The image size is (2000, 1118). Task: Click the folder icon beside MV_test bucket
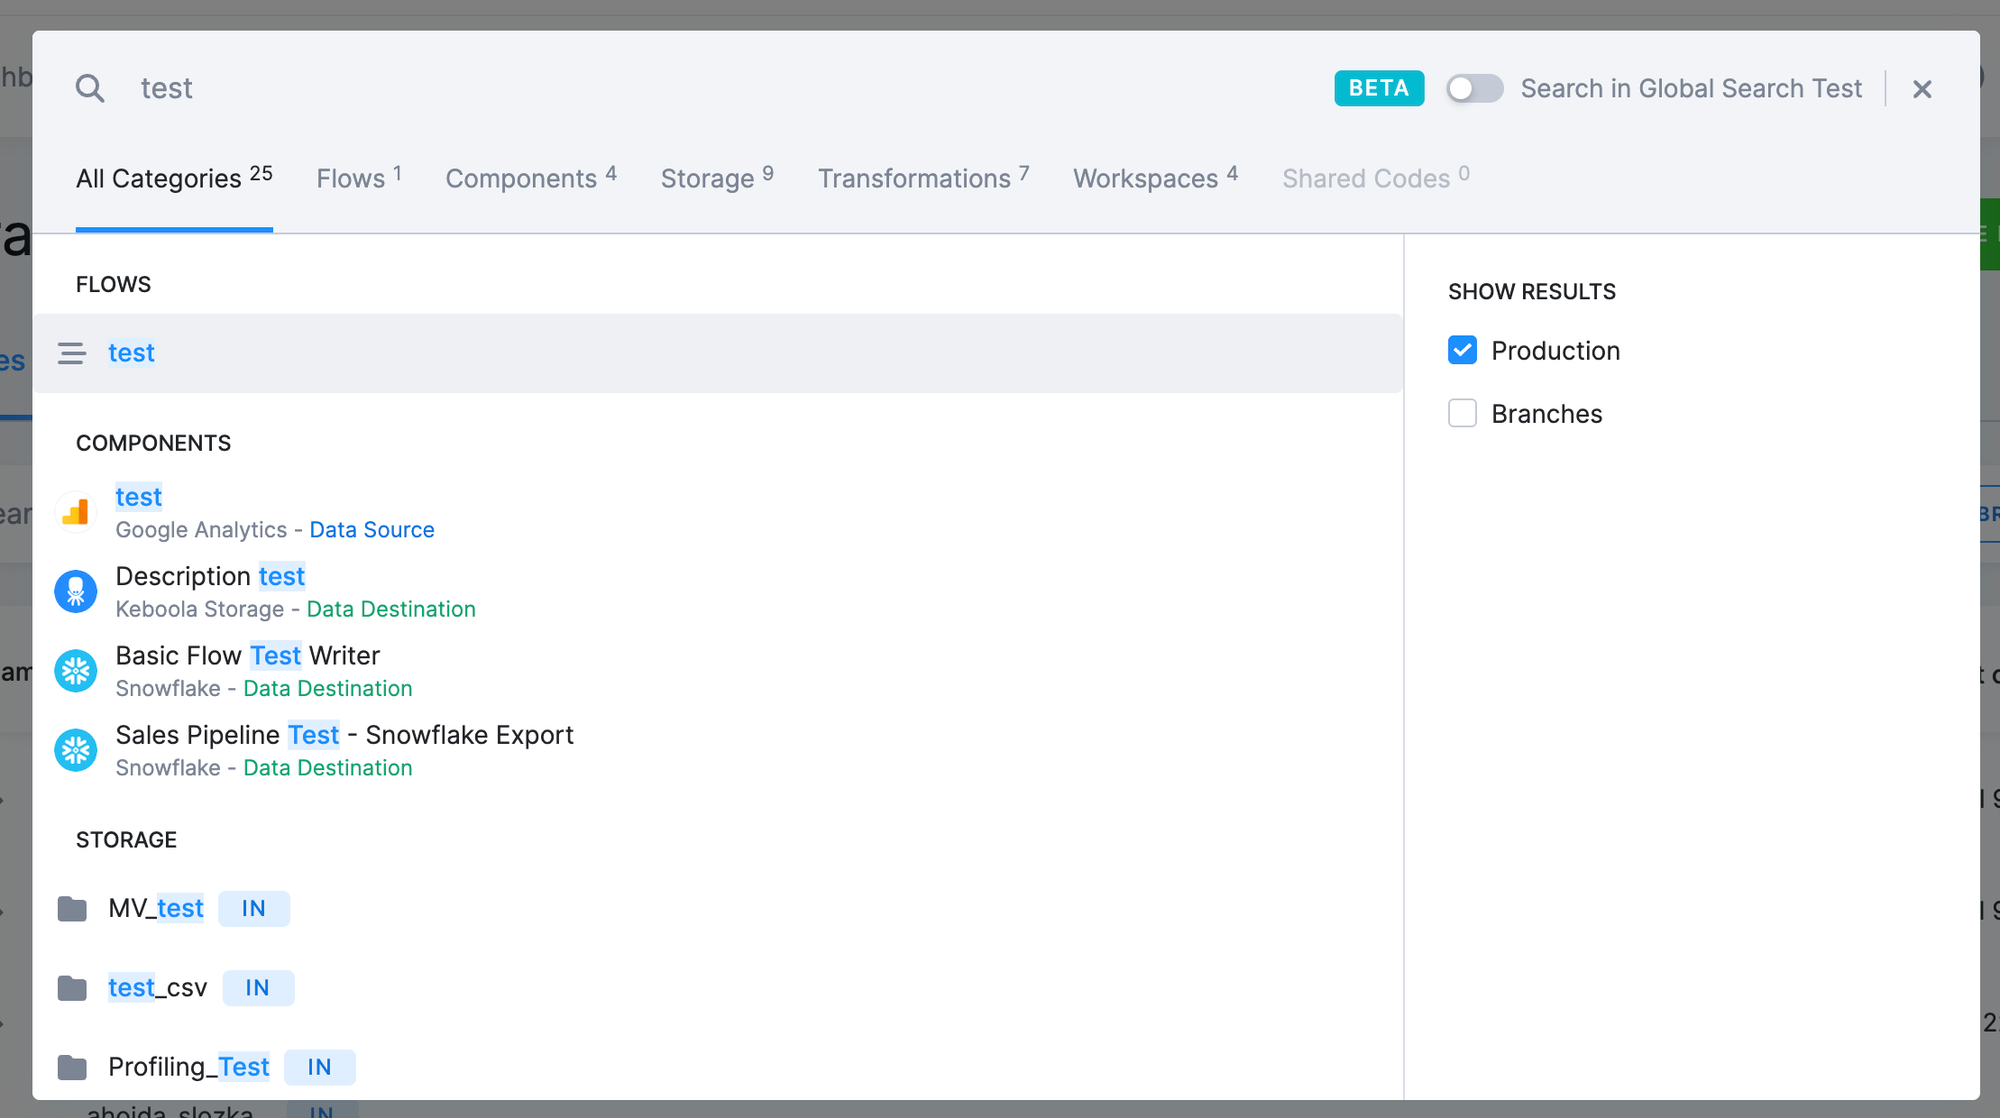pos(74,908)
